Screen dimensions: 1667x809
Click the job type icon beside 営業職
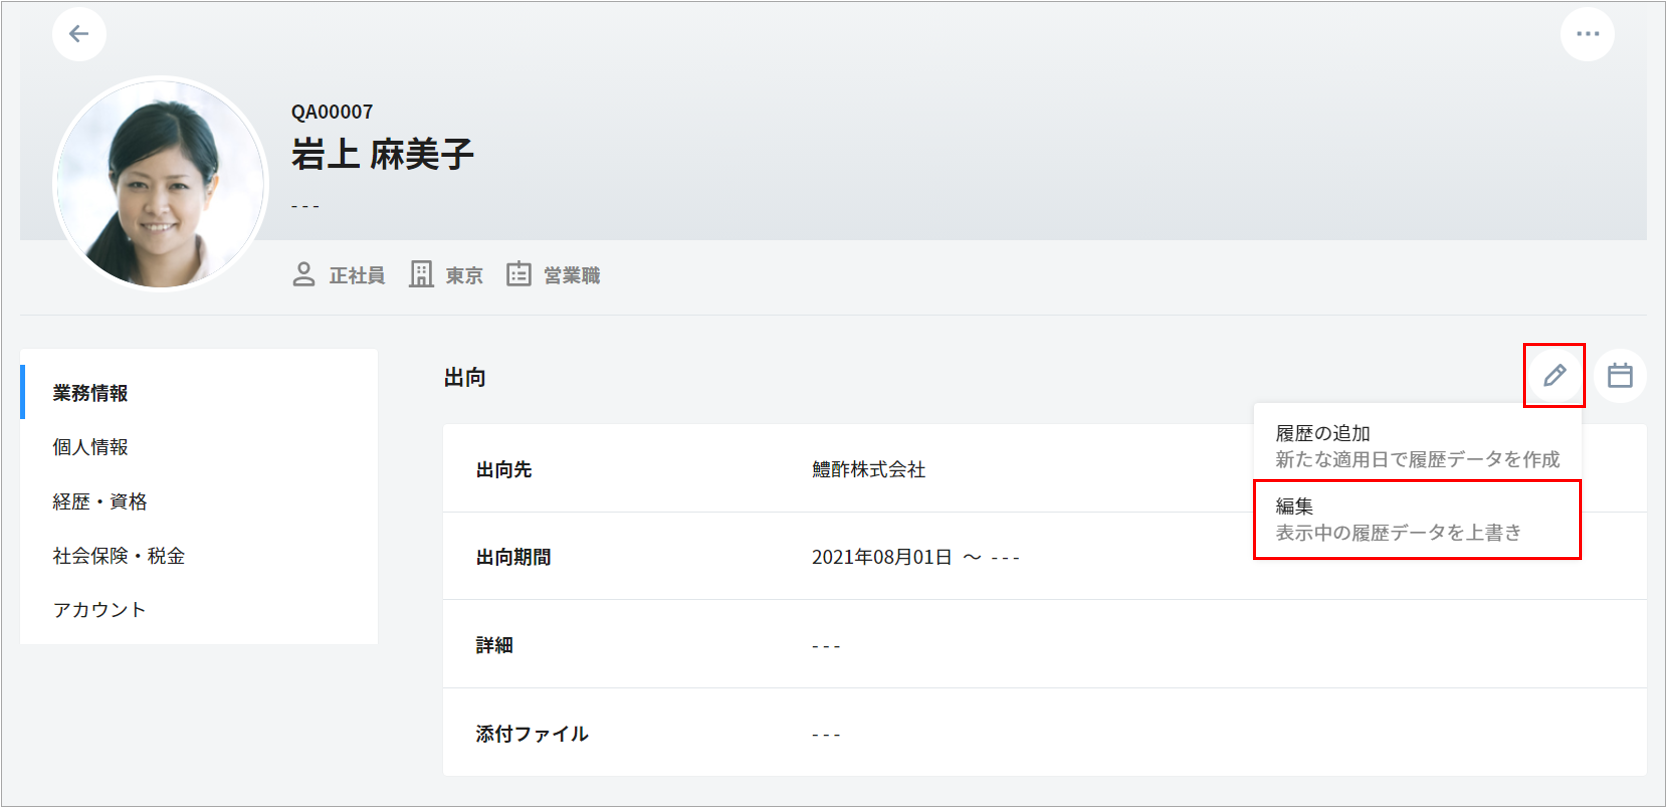(x=518, y=275)
